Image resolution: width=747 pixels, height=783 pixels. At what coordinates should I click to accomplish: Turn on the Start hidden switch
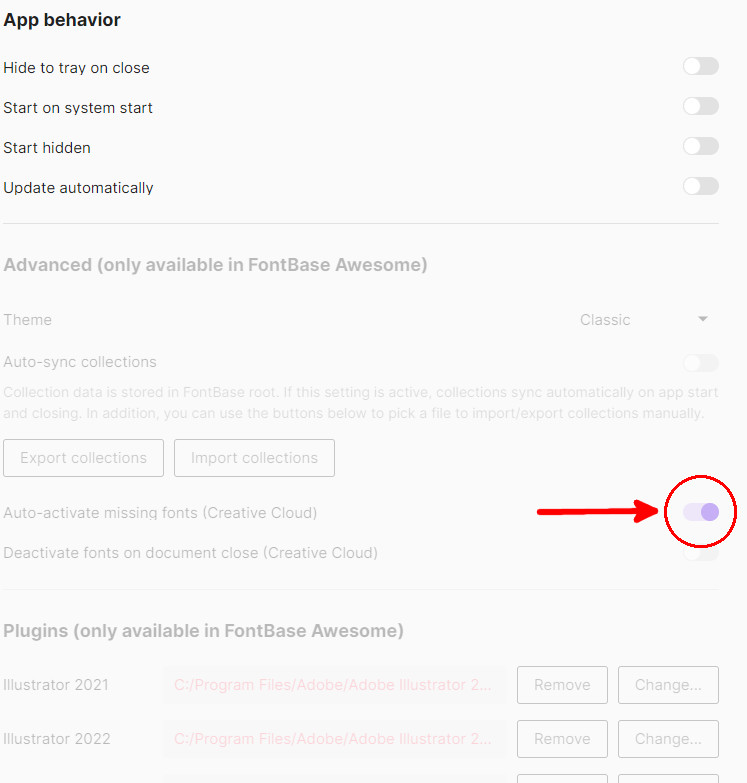click(x=700, y=147)
